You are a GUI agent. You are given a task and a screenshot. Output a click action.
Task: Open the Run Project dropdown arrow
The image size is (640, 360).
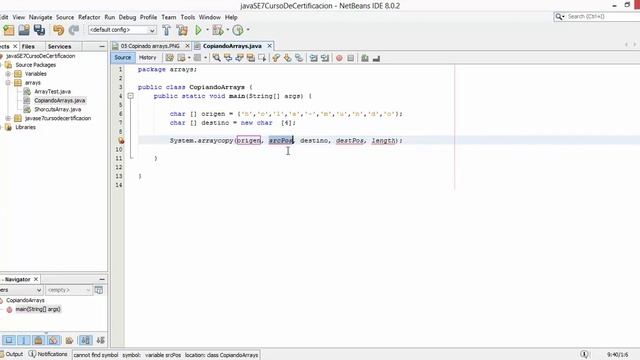point(207,30)
